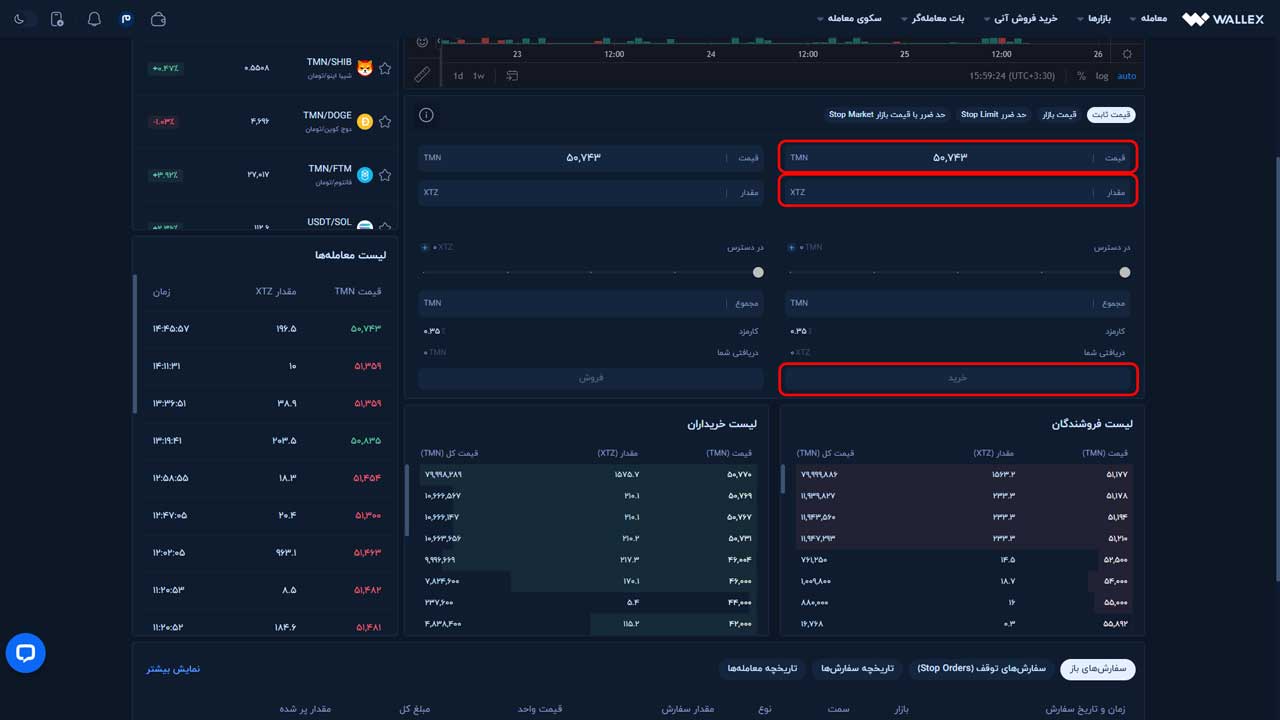Open the سفارش‌های باز tab

(1098, 668)
